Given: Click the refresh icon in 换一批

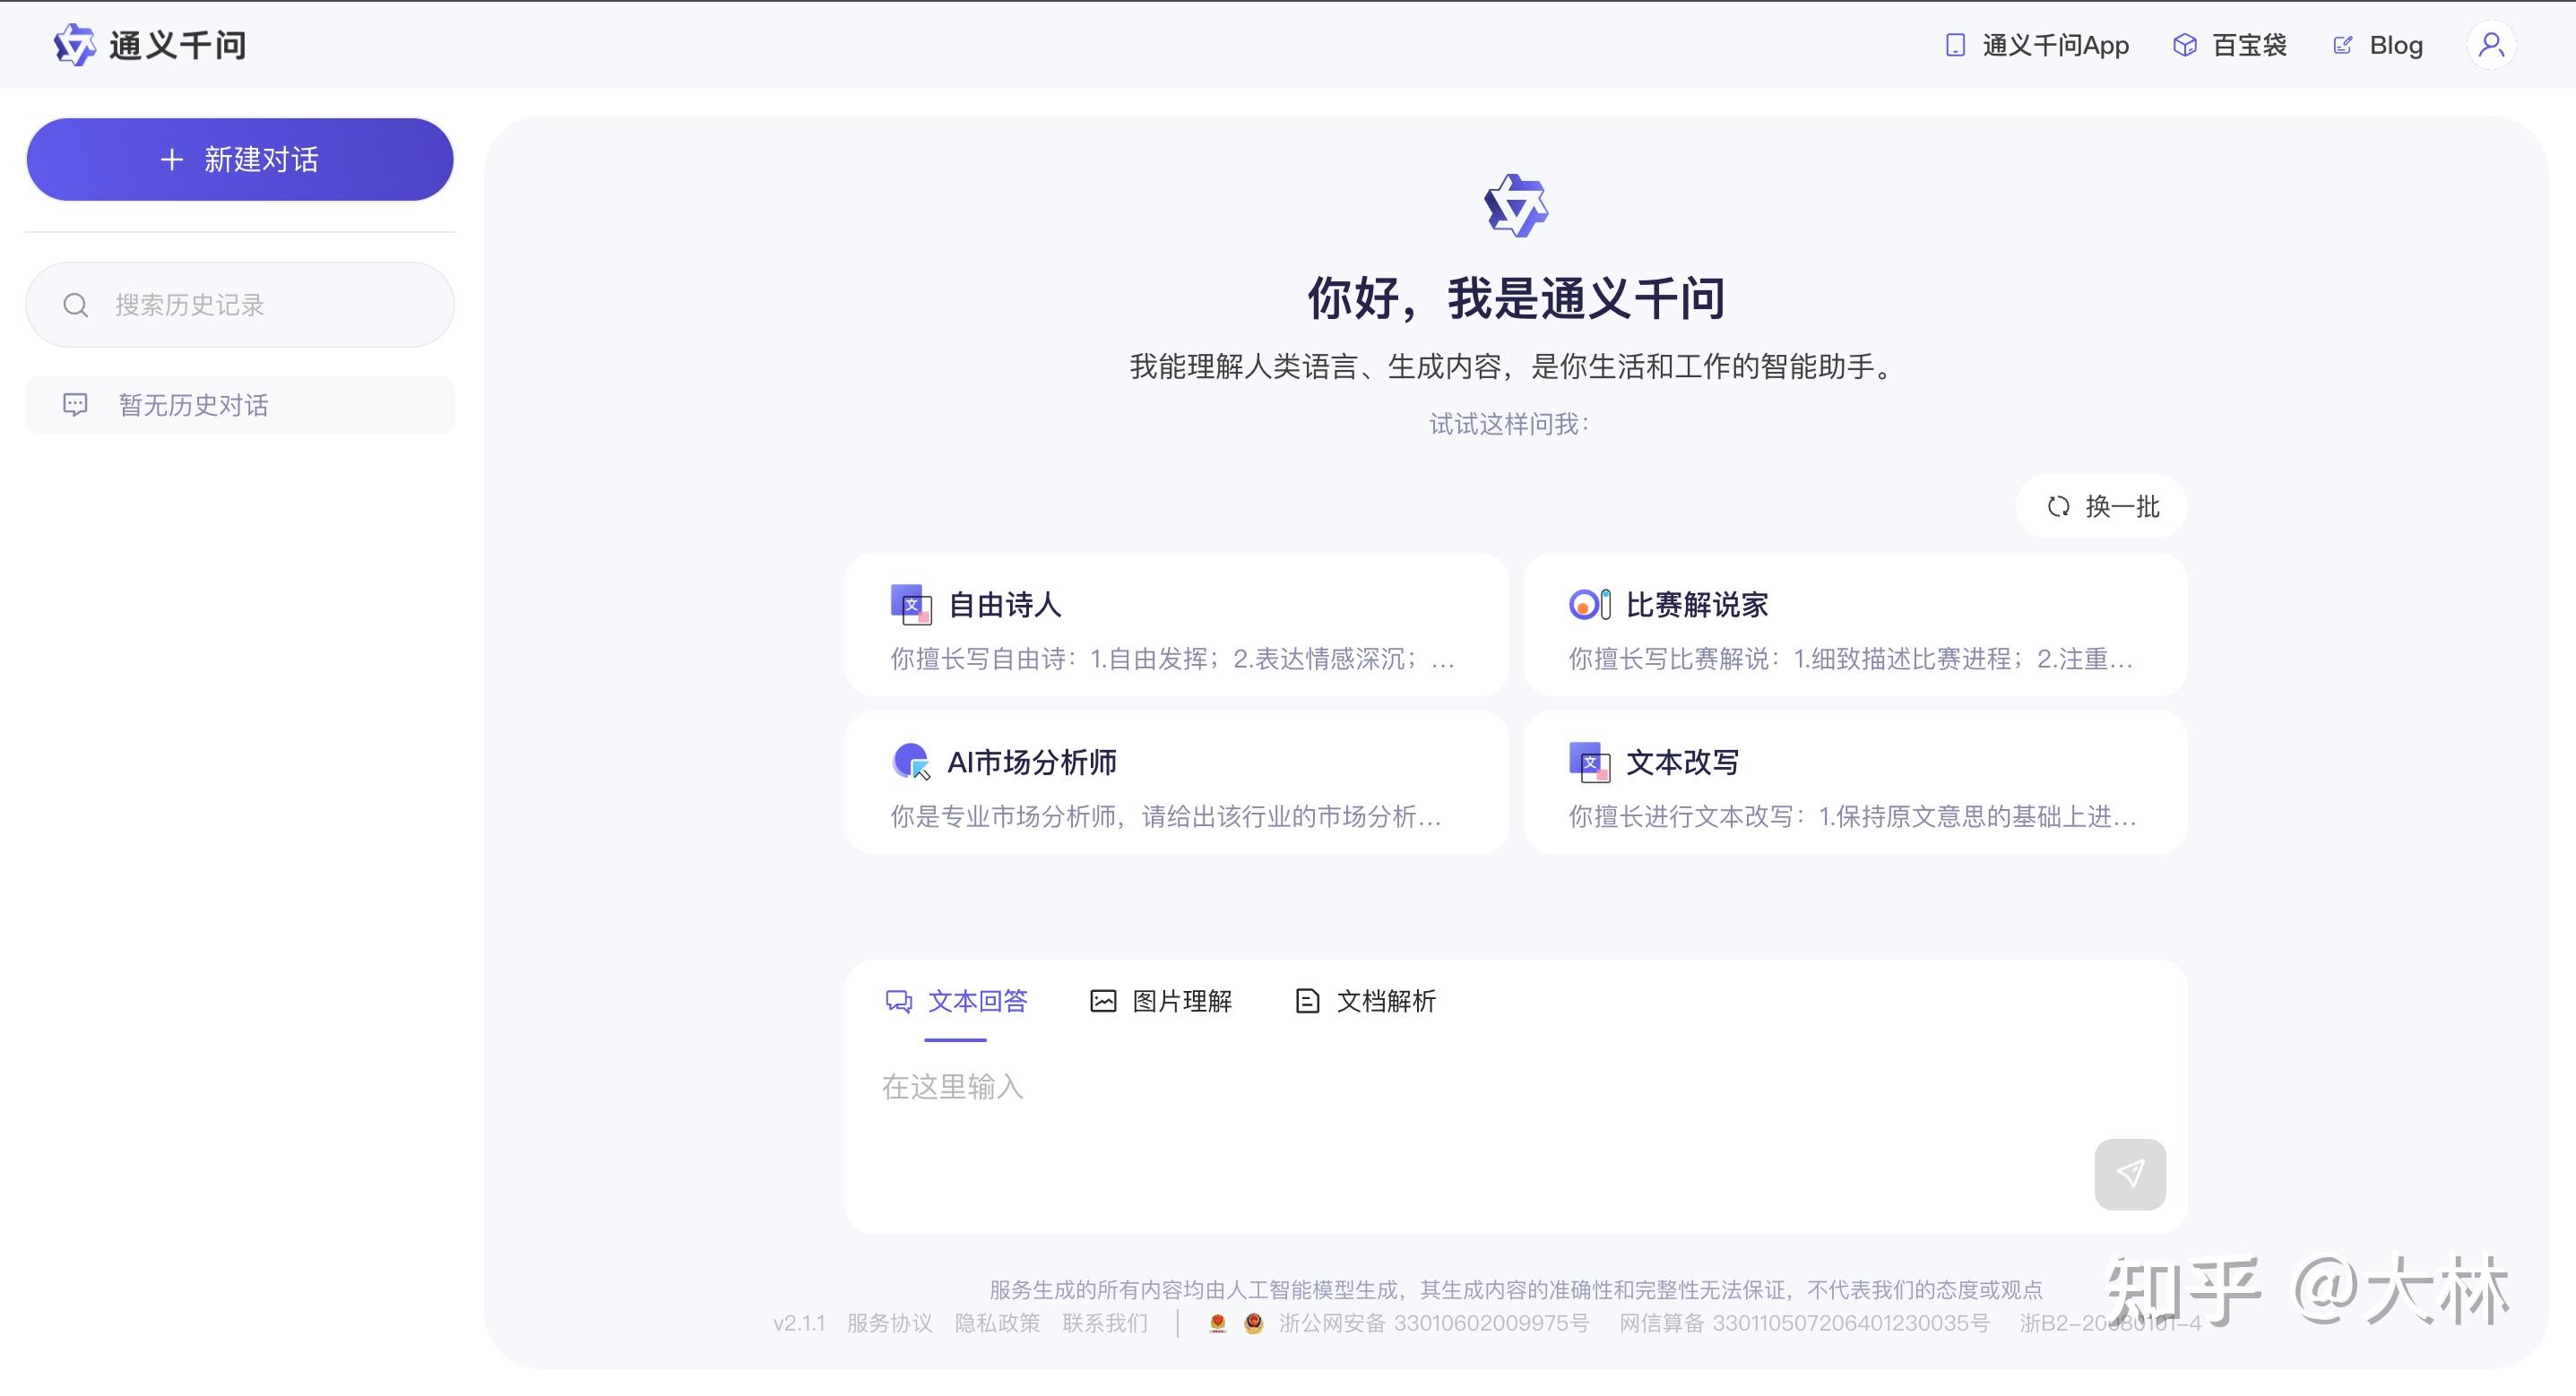Looking at the screenshot, I should coord(2058,507).
